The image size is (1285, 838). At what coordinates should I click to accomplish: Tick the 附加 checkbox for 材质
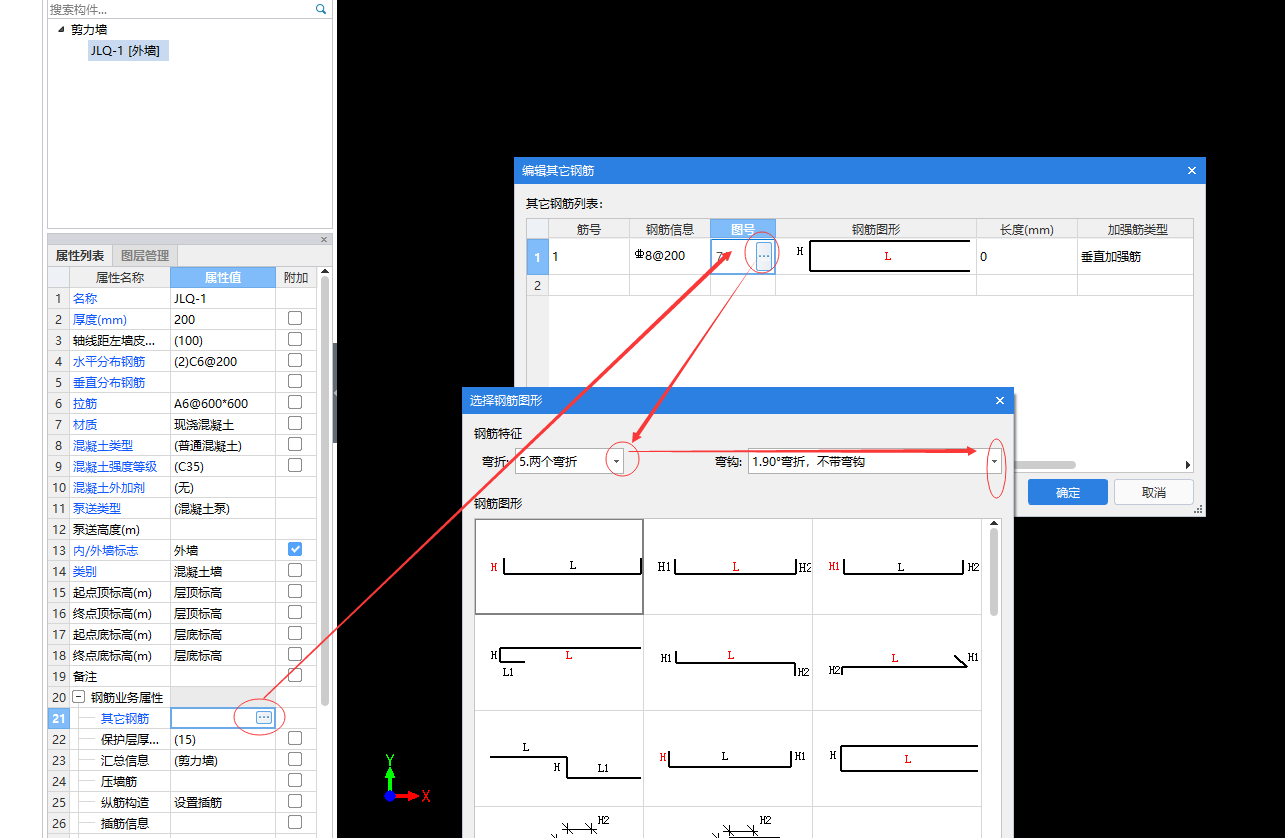click(x=295, y=423)
